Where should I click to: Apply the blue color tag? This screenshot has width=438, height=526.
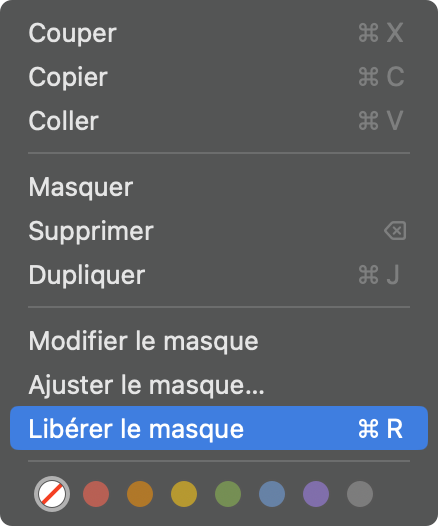tap(272, 494)
